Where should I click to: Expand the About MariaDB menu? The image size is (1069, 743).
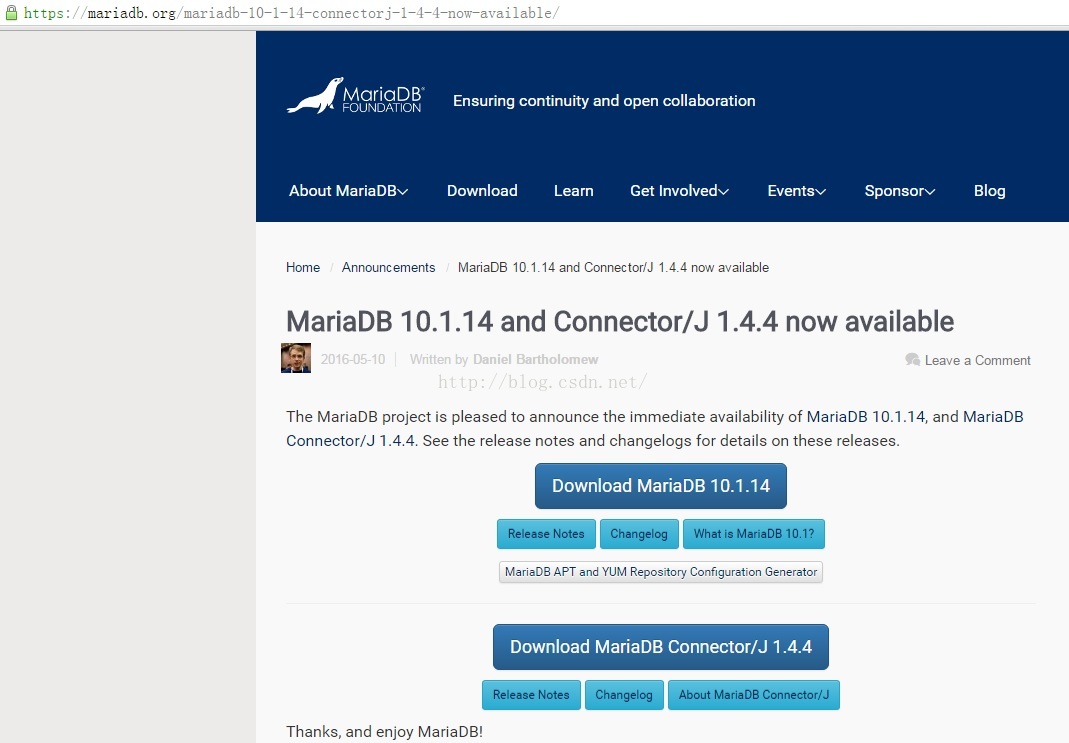click(x=348, y=191)
